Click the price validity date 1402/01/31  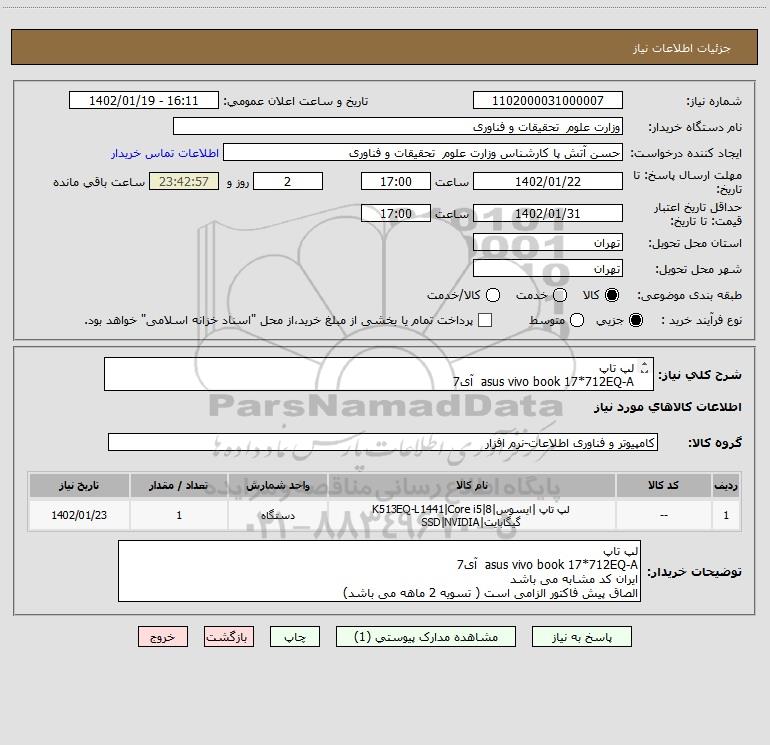tap(548, 214)
